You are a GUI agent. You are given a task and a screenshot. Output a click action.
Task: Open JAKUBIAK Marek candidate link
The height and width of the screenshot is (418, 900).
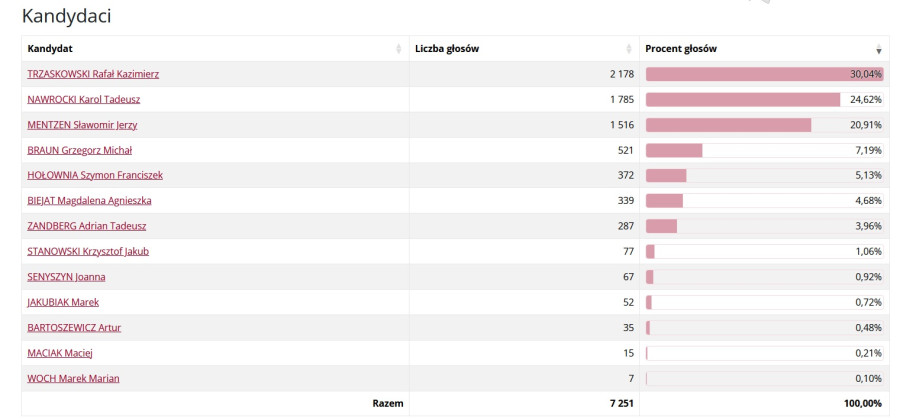tap(63, 302)
